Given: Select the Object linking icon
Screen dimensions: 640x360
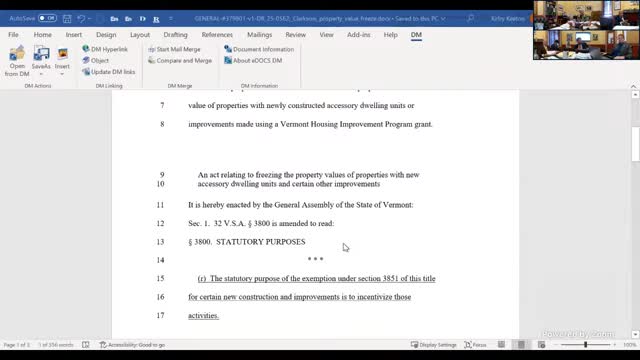Looking at the screenshot, I should coord(86,60).
